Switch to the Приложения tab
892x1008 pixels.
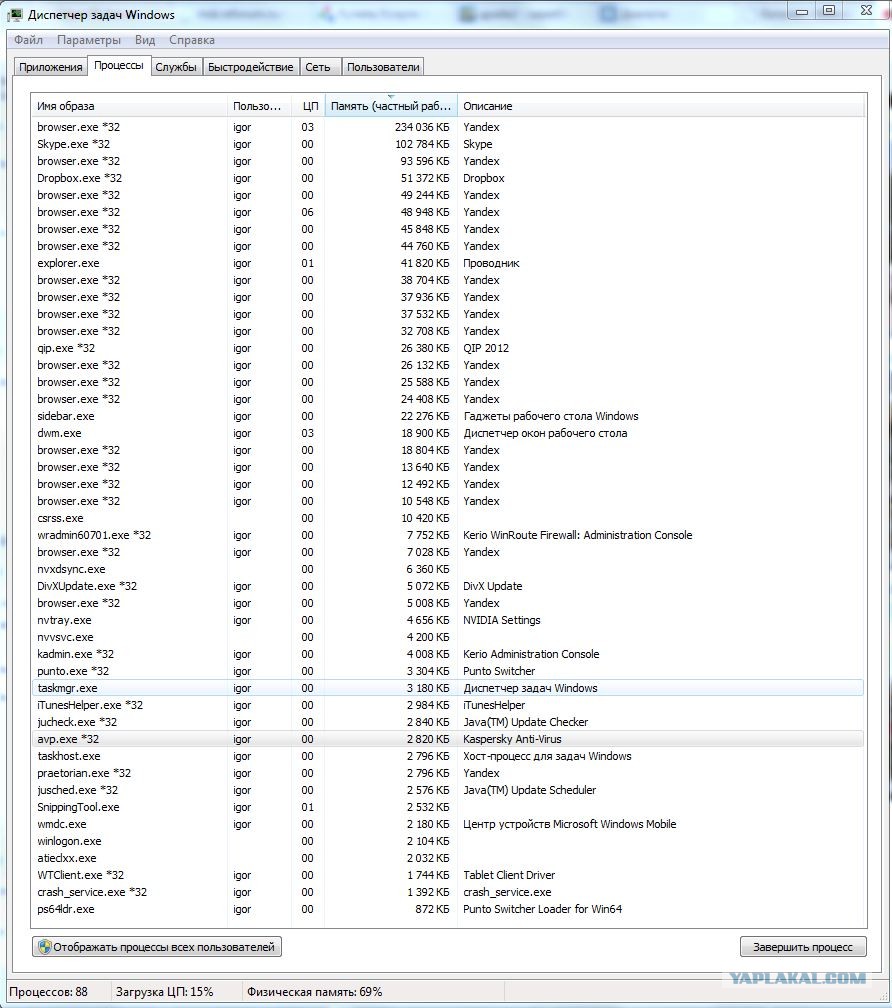pos(51,67)
